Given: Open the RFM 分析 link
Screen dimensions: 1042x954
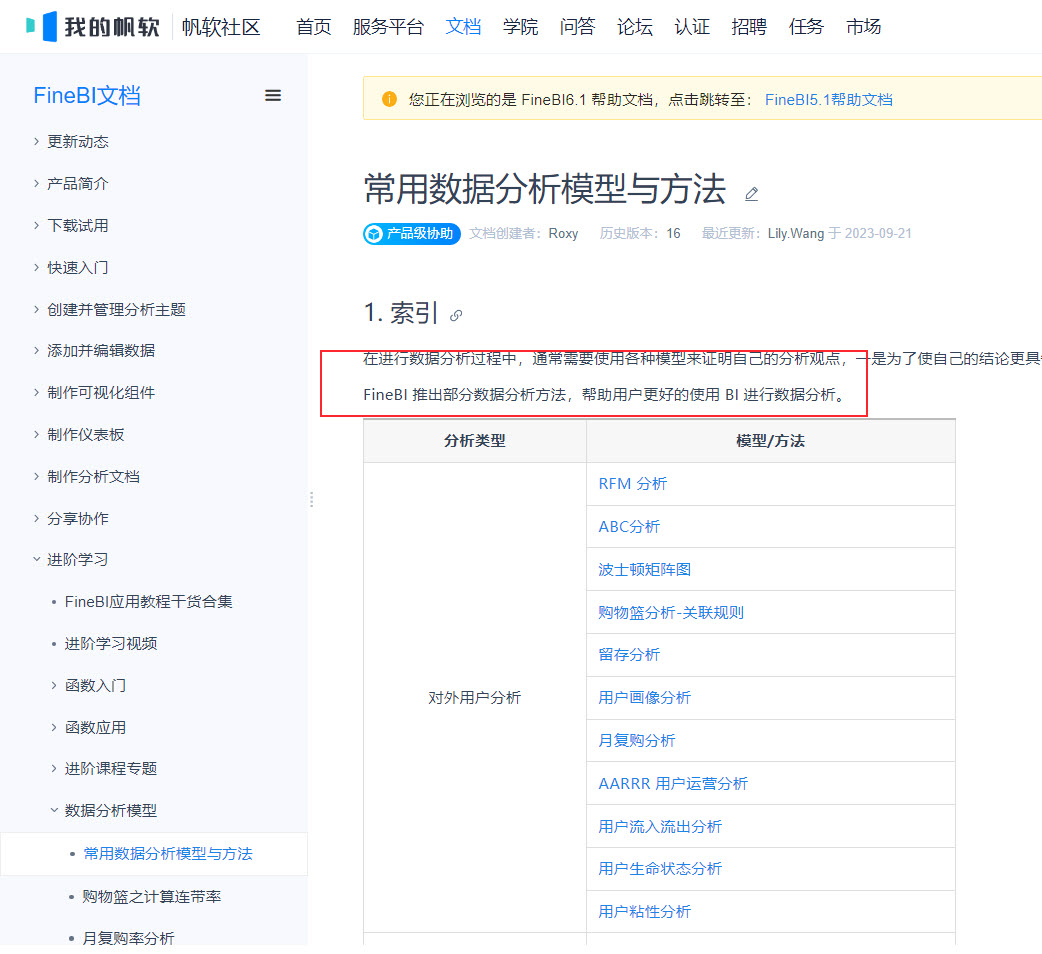Looking at the screenshot, I should [x=632, y=484].
